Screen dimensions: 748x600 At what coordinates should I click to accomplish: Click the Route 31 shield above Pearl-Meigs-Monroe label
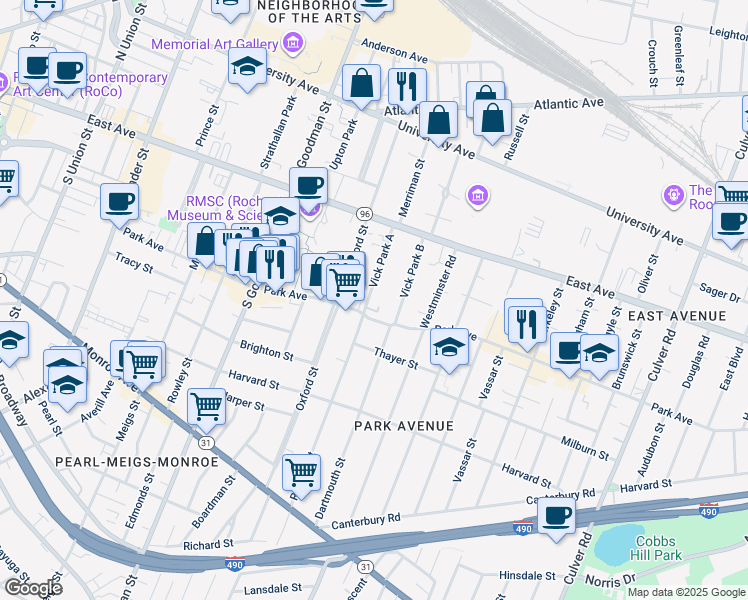click(206, 443)
